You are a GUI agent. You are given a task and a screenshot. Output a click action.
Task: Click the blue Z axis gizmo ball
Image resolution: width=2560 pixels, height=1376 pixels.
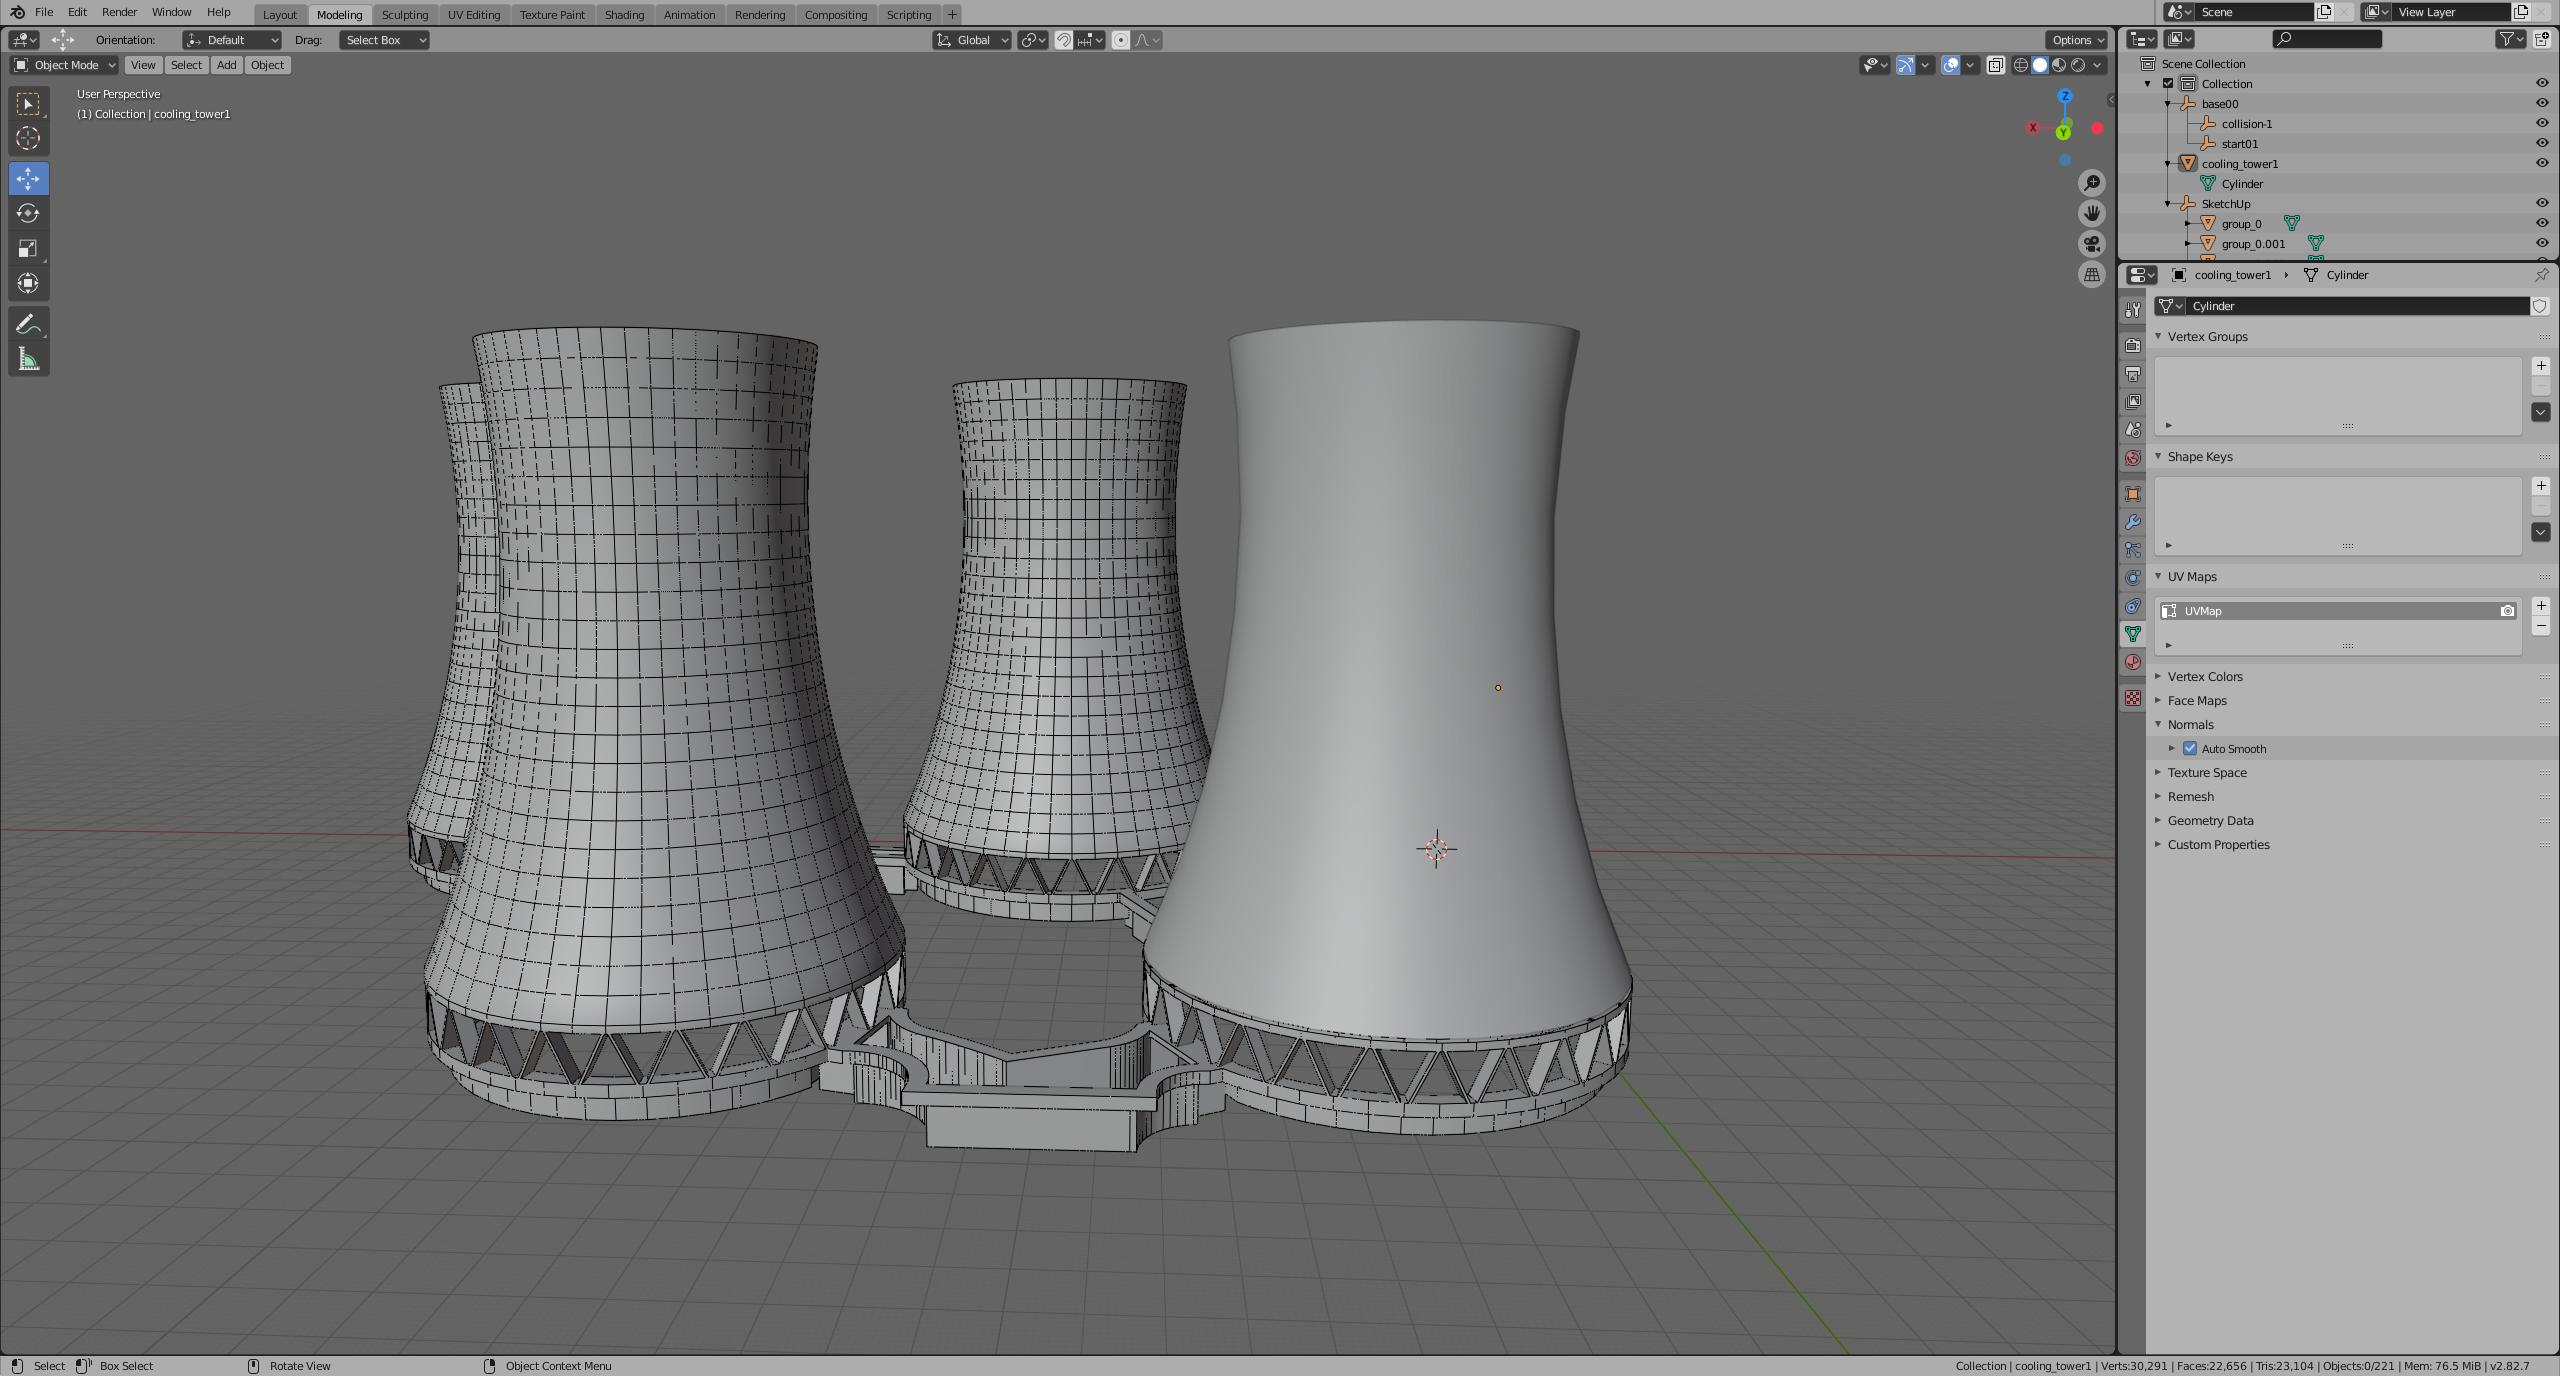click(2065, 97)
